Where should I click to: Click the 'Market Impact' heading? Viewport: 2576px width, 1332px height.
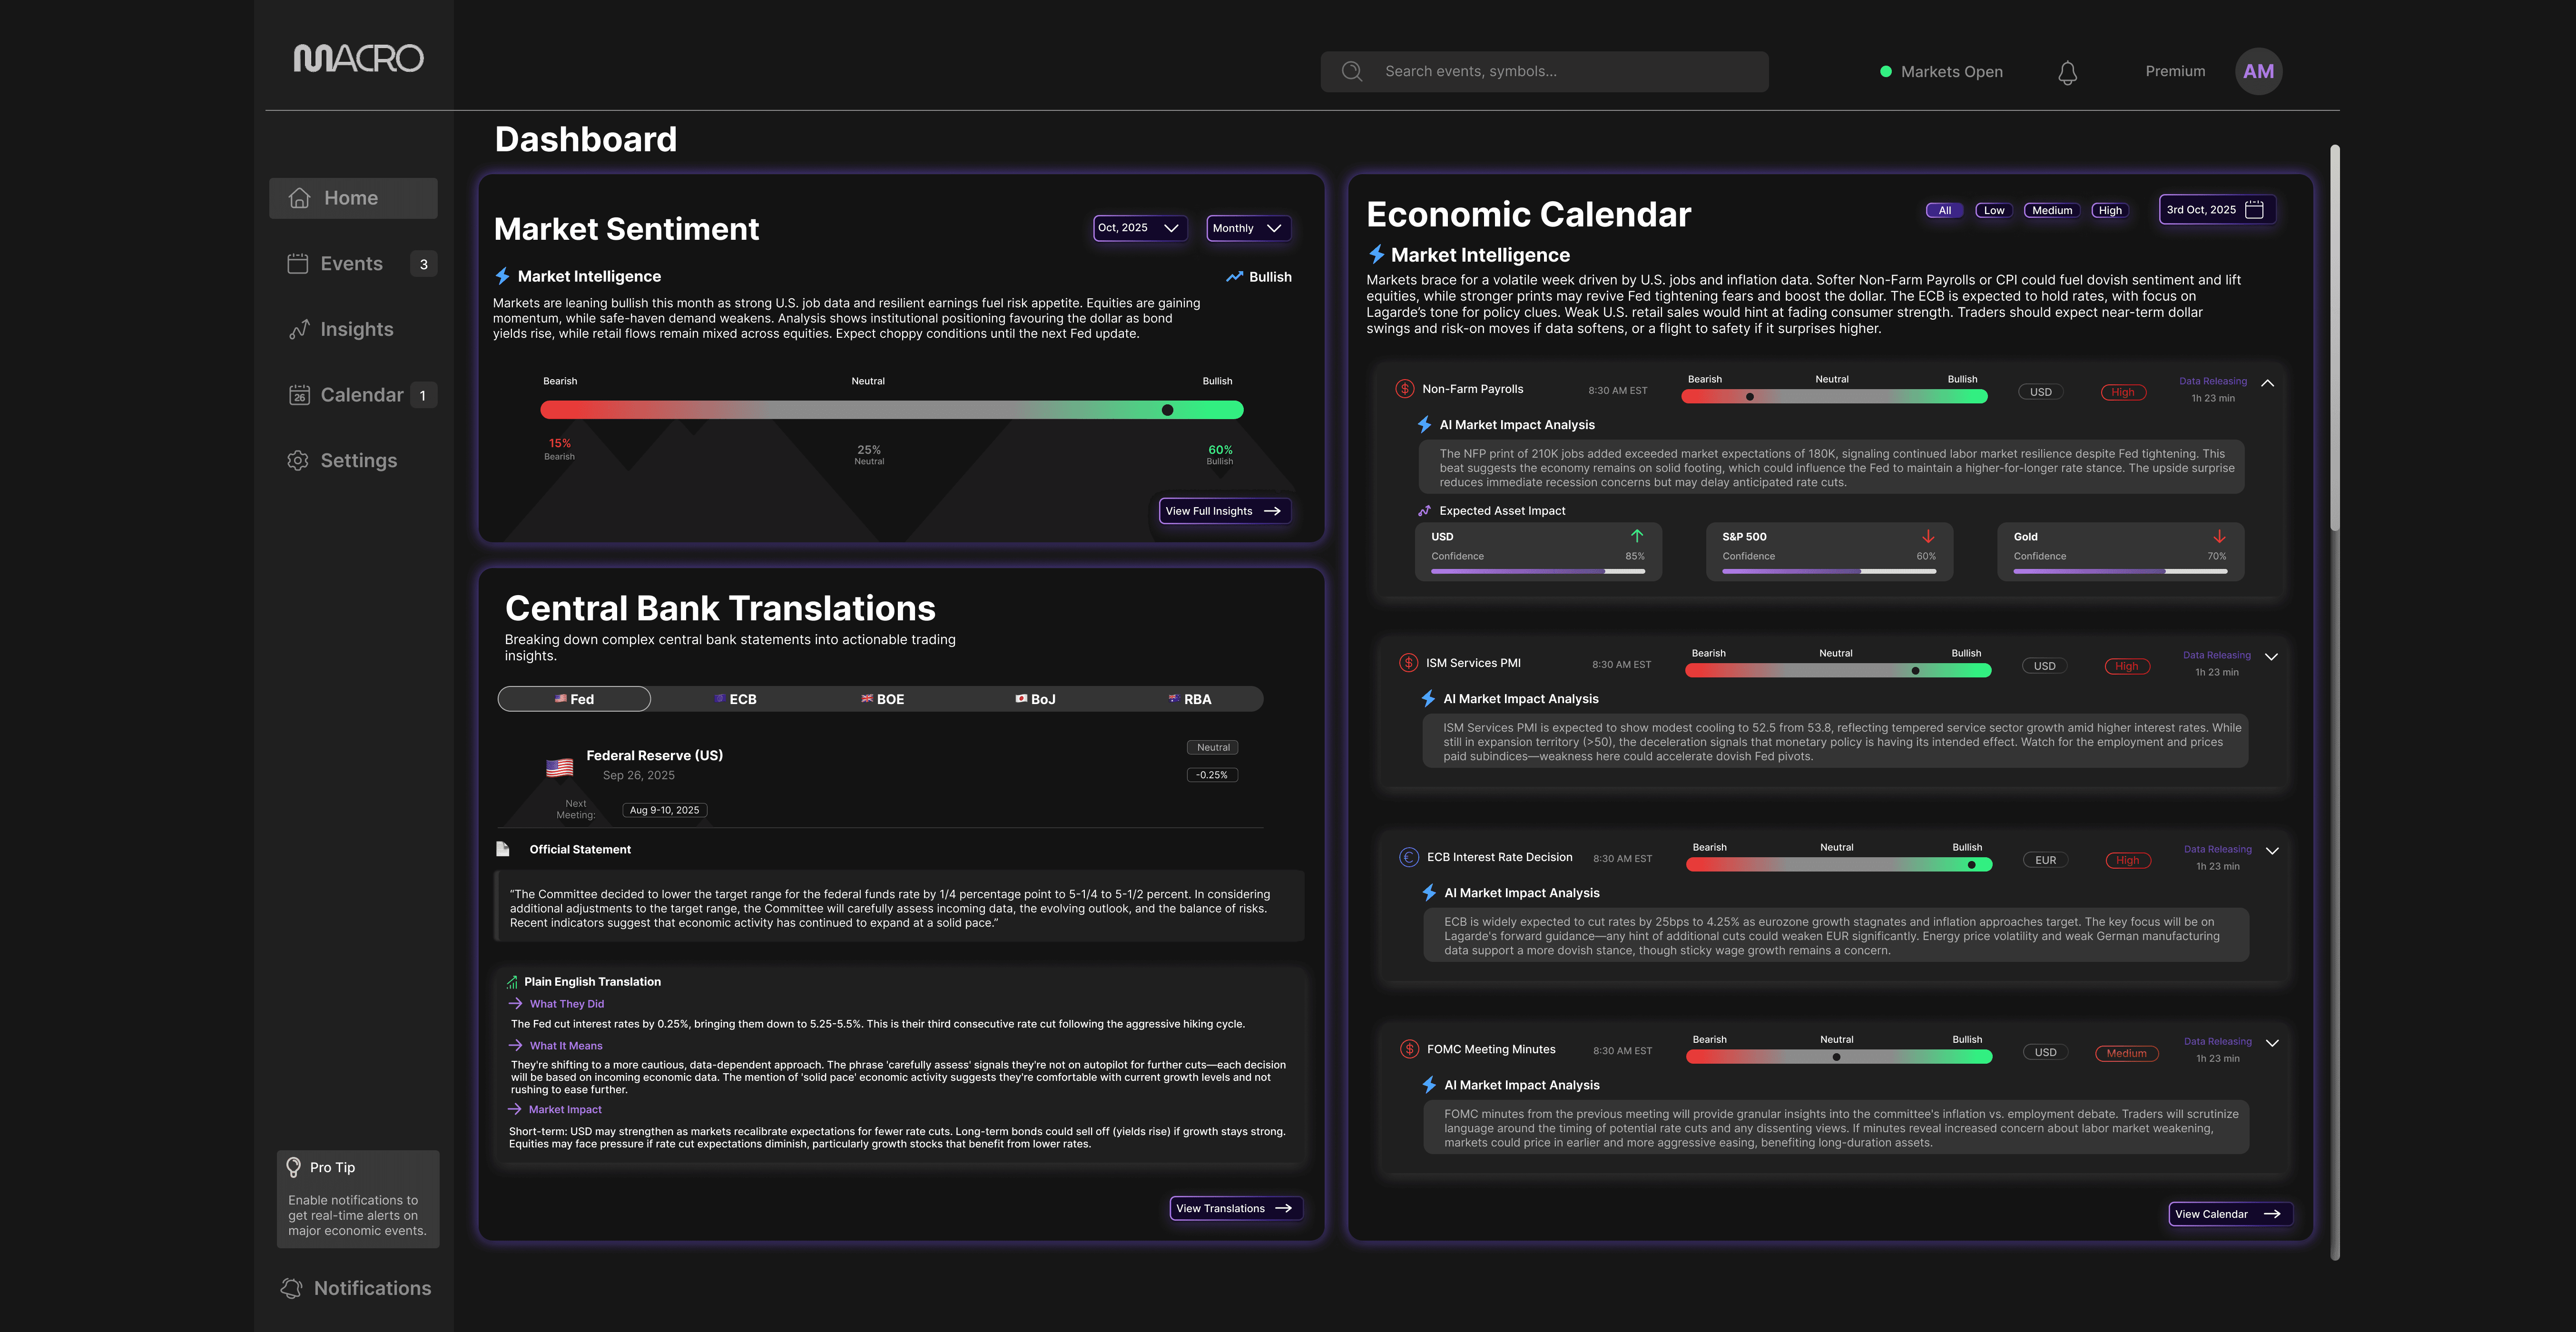565,1110
